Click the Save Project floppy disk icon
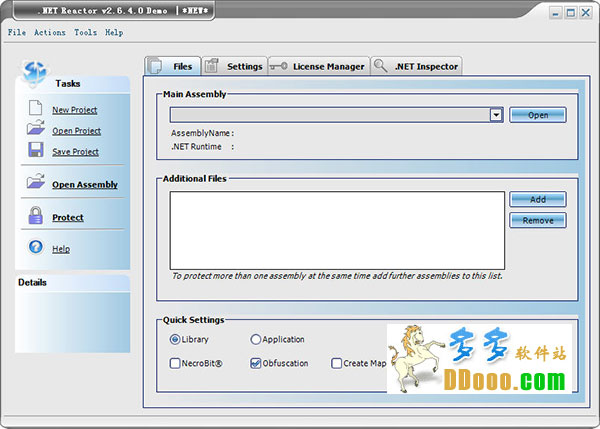Viewport: 600px width, 429px height. coord(36,150)
